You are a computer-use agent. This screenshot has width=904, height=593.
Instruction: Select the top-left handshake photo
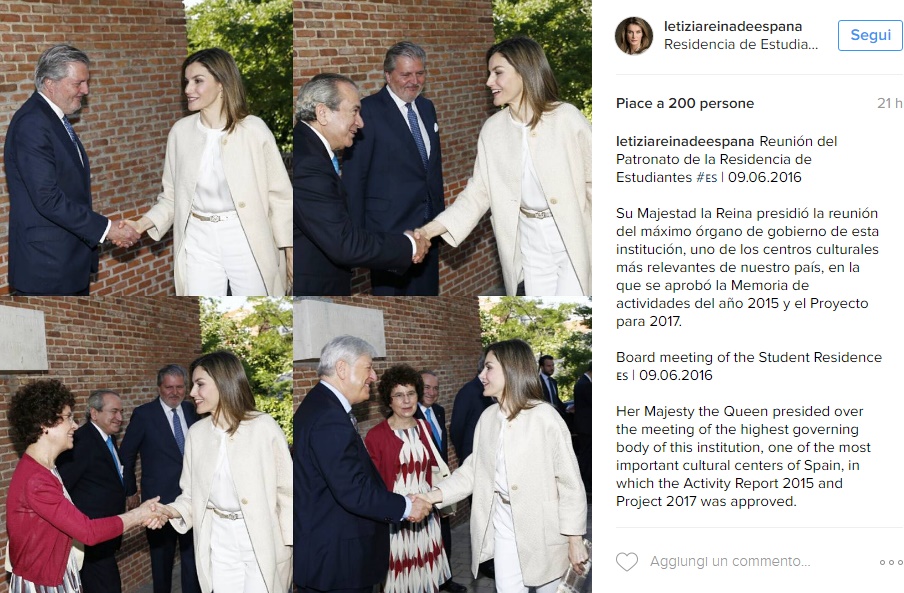tap(146, 148)
